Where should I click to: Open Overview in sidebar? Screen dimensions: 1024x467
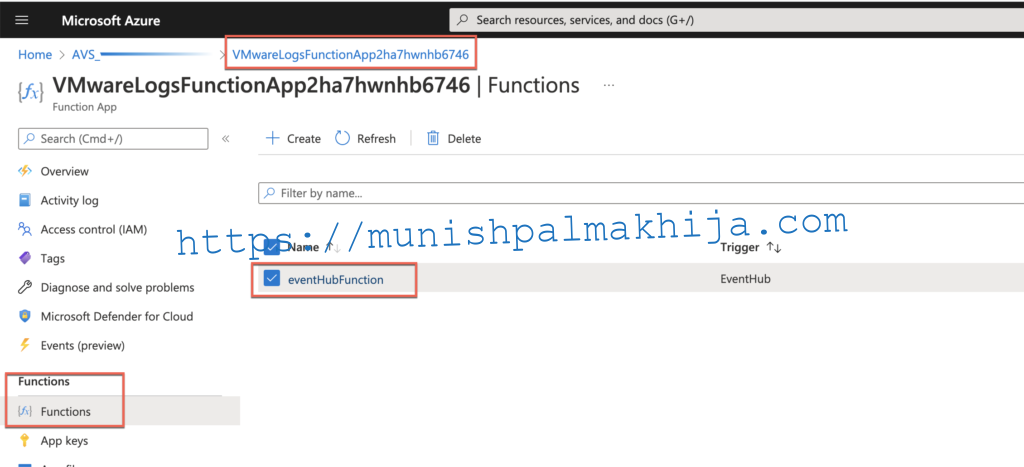point(64,171)
